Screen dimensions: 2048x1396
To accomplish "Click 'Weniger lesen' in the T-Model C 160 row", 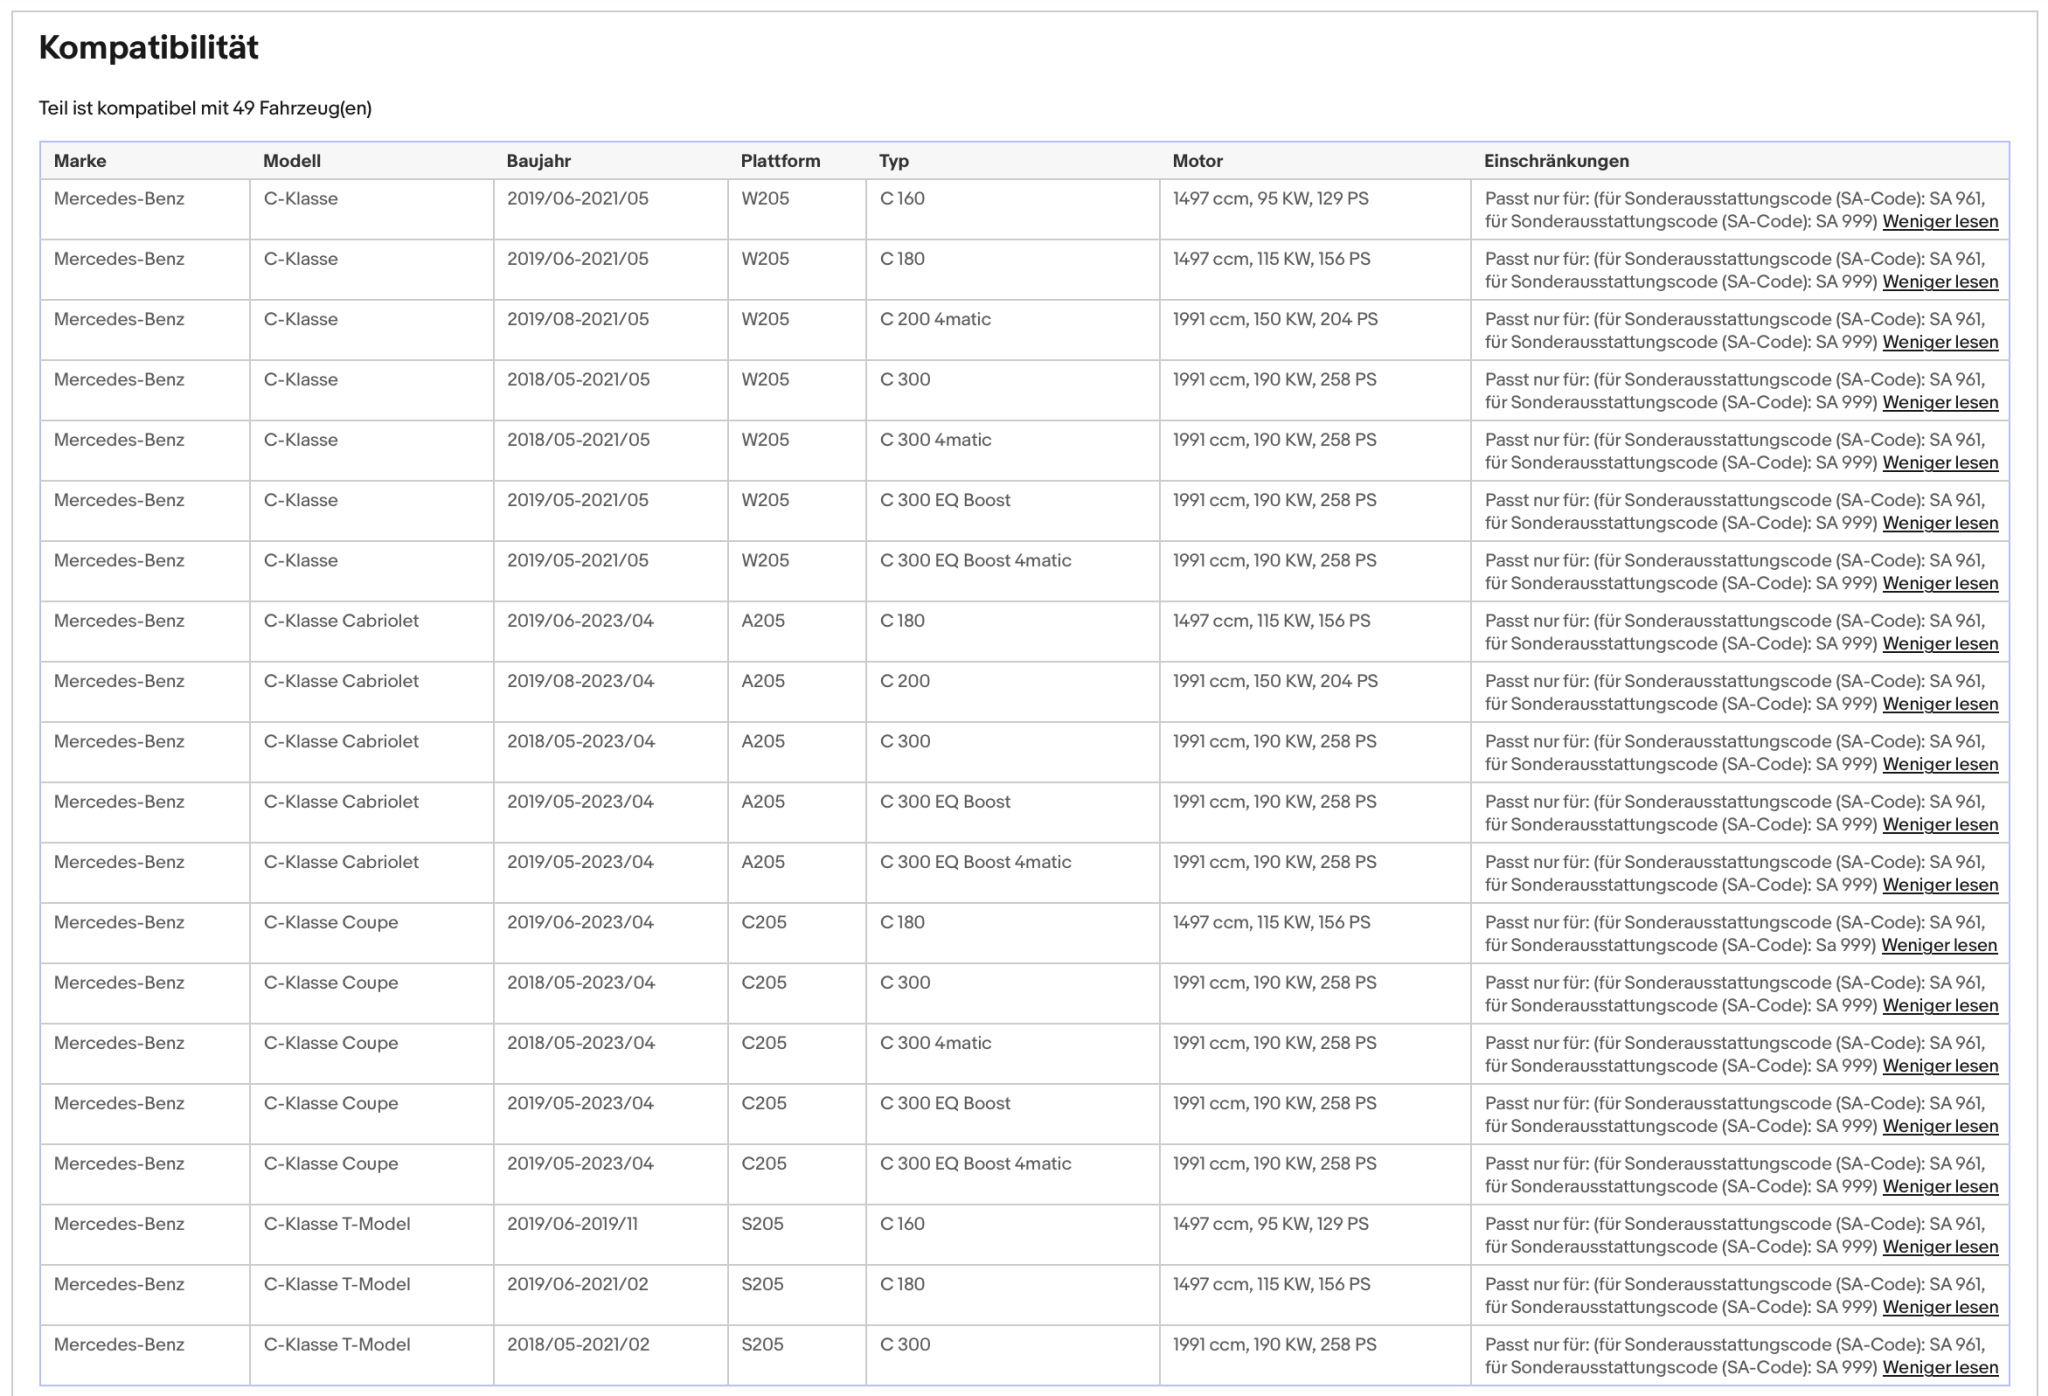I will click(x=1940, y=1247).
